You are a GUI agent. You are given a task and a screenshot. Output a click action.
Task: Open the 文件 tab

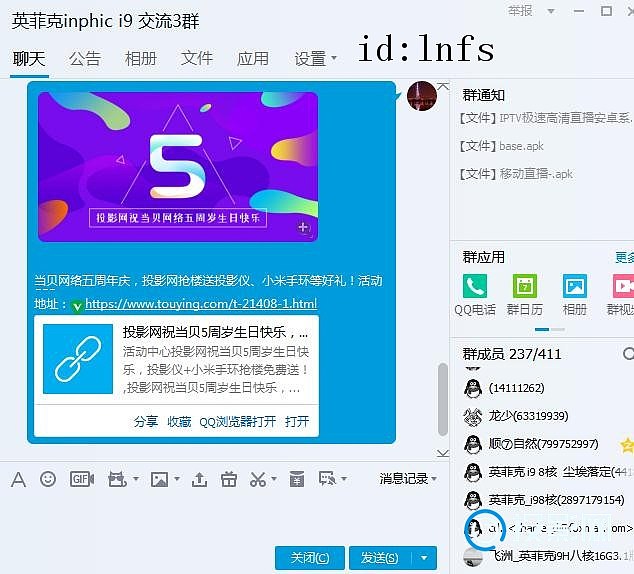pyautogui.click(x=197, y=59)
